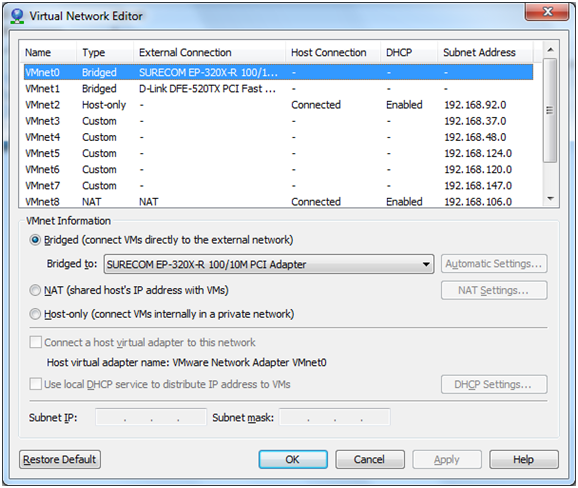Open the Bridged to adapter dropdown

point(269,264)
